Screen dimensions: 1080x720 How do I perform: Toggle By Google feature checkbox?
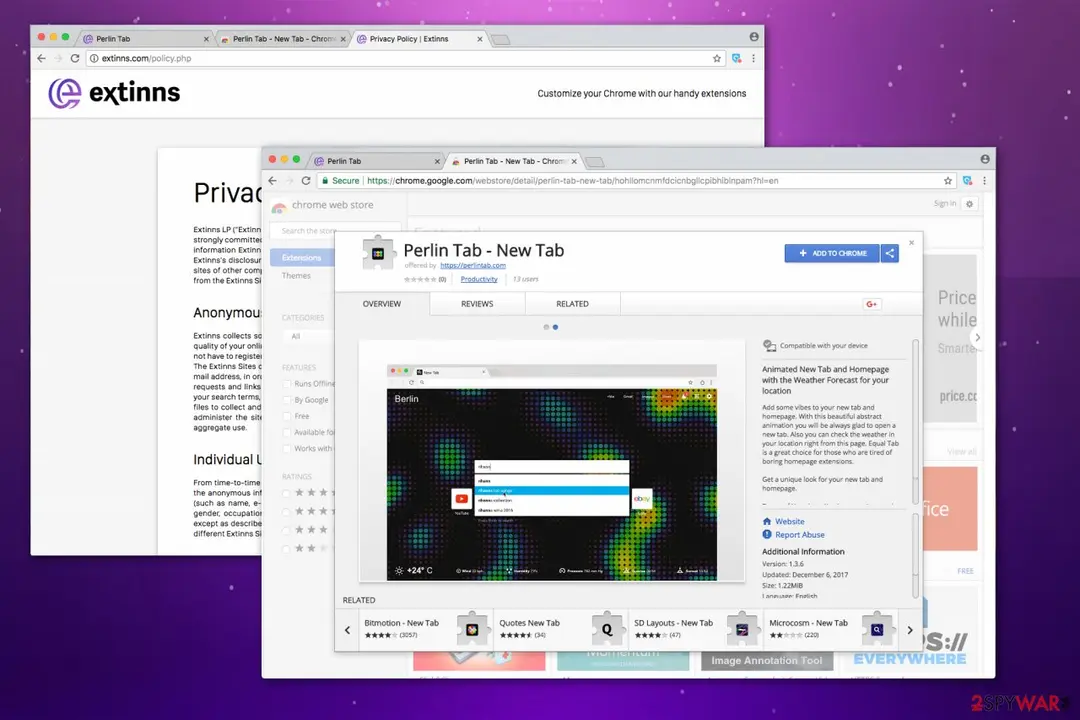(287, 400)
